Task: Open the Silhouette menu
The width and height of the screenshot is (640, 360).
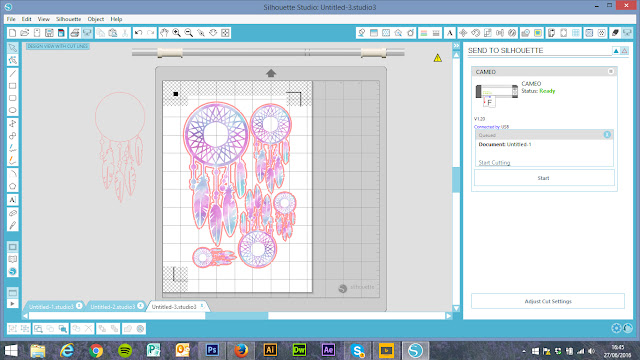Action: pos(68,19)
